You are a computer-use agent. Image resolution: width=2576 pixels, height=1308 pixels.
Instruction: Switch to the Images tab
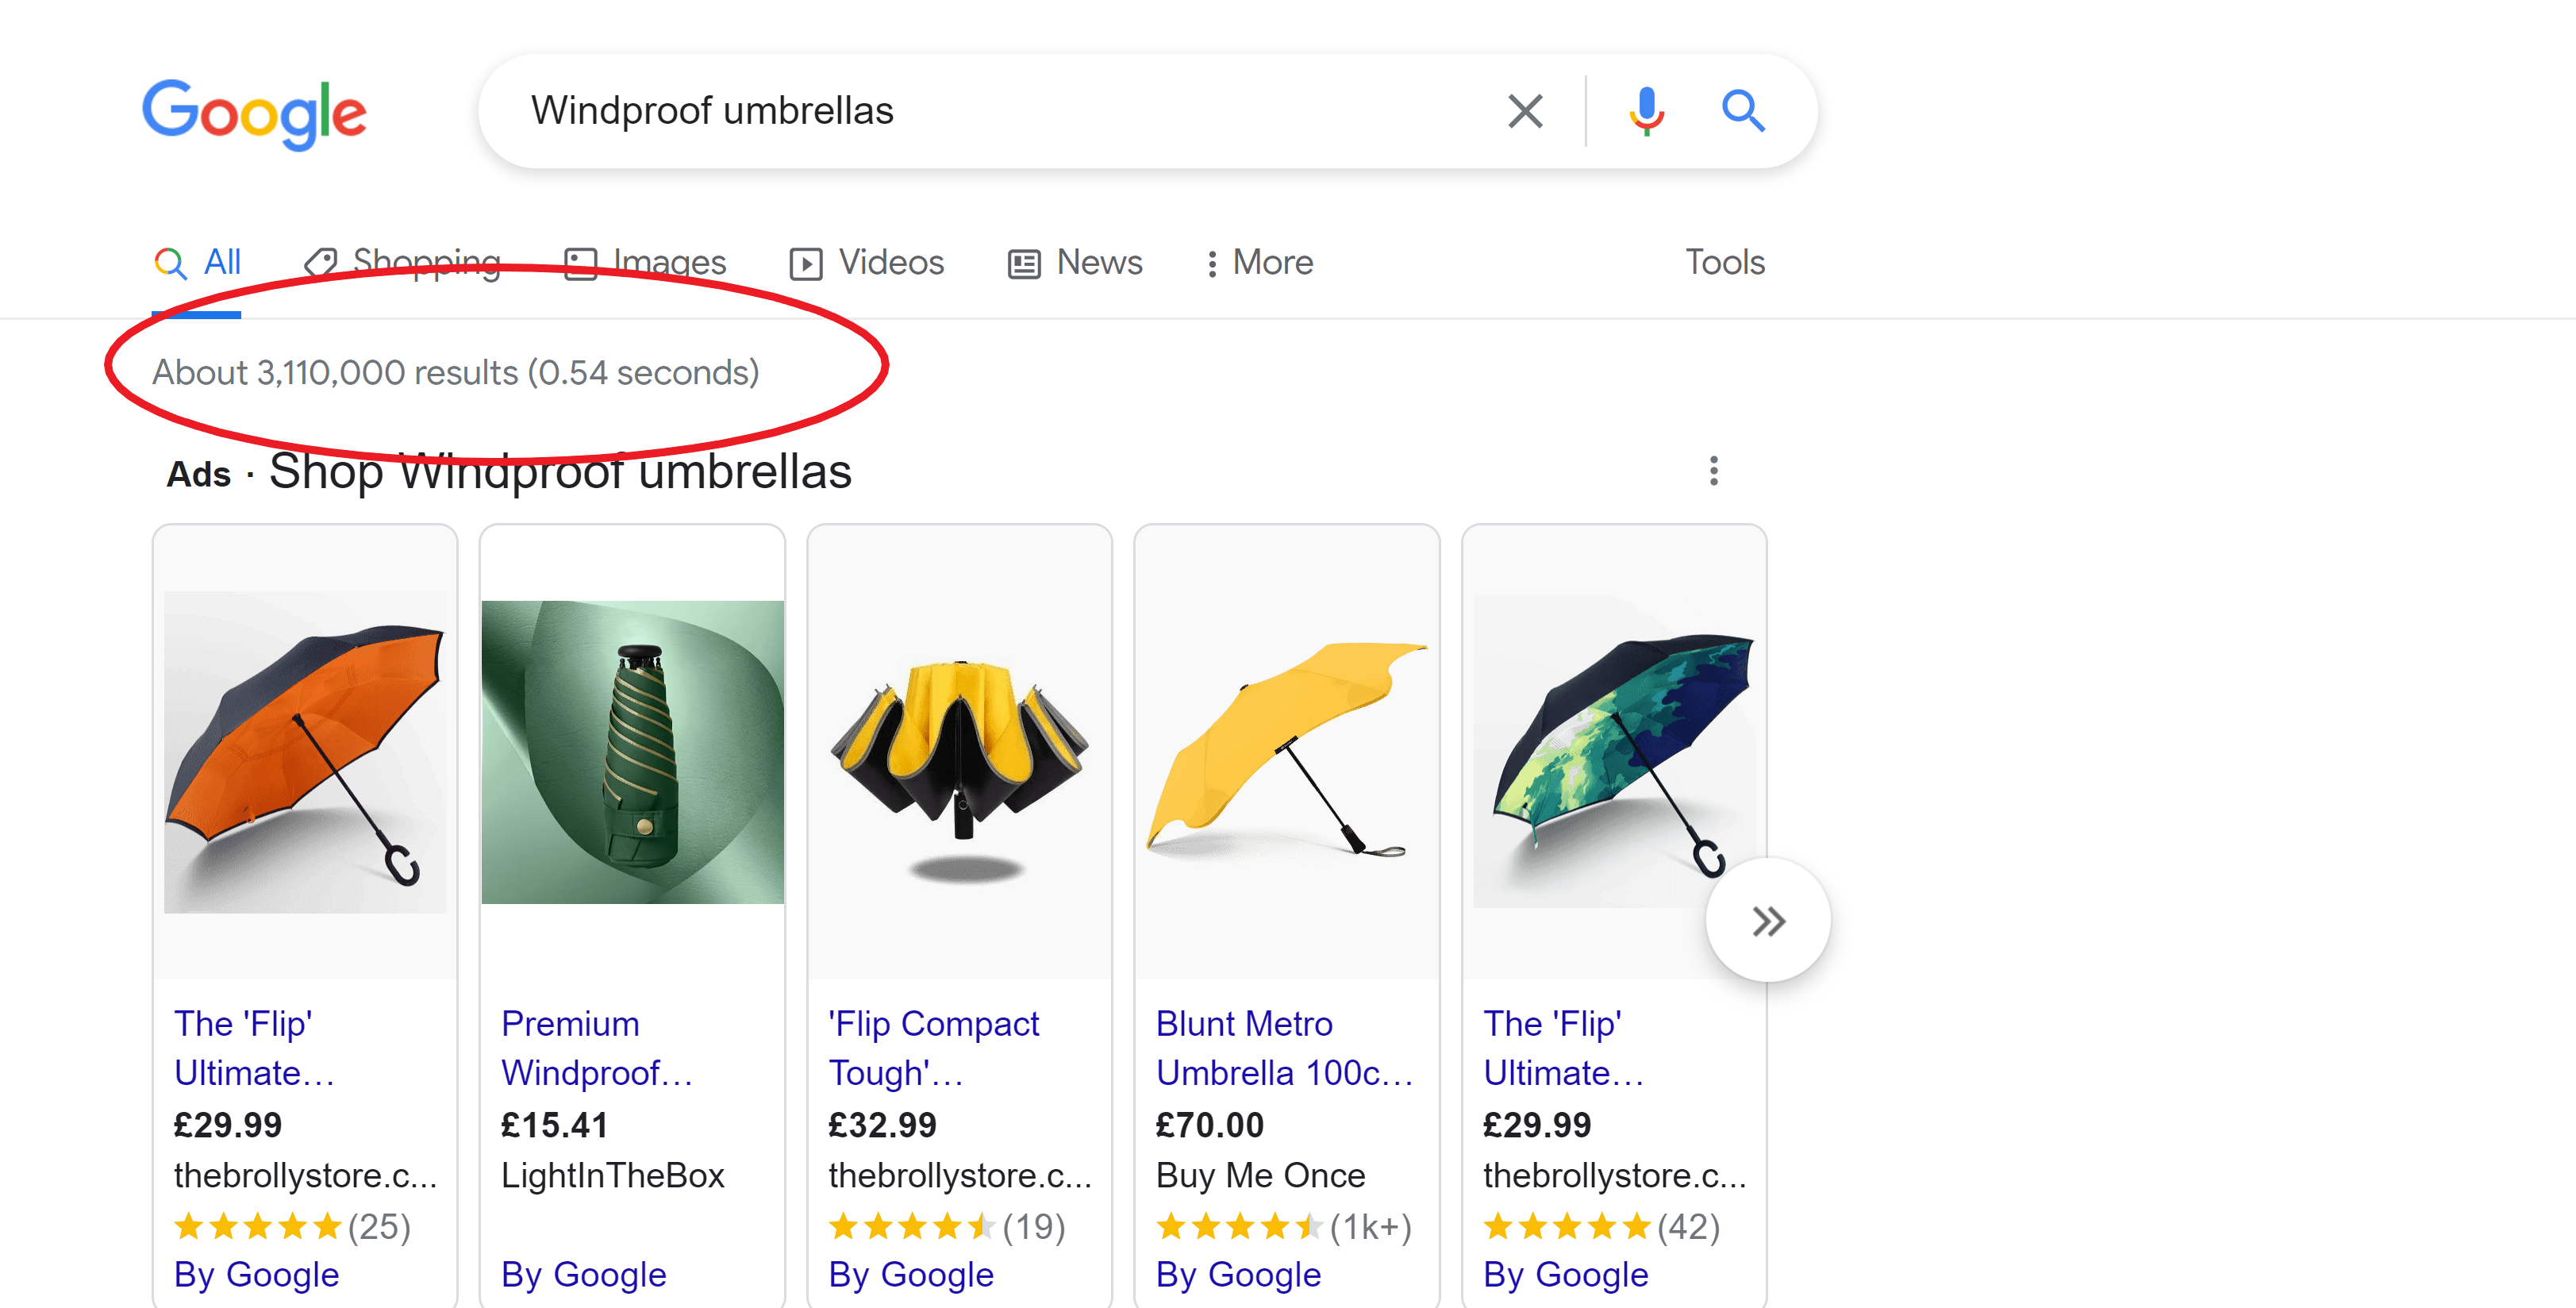click(x=645, y=263)
